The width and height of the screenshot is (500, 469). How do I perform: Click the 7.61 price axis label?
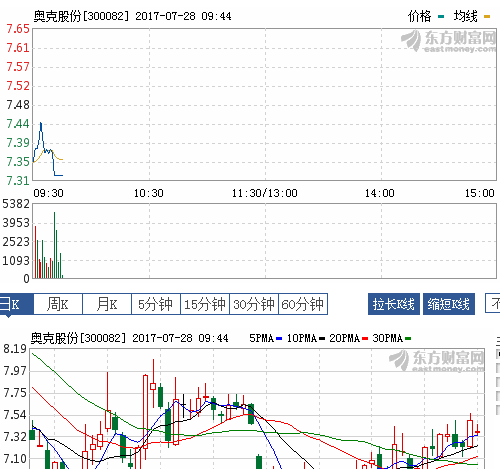pyautogui.click(x=18, y=48)
